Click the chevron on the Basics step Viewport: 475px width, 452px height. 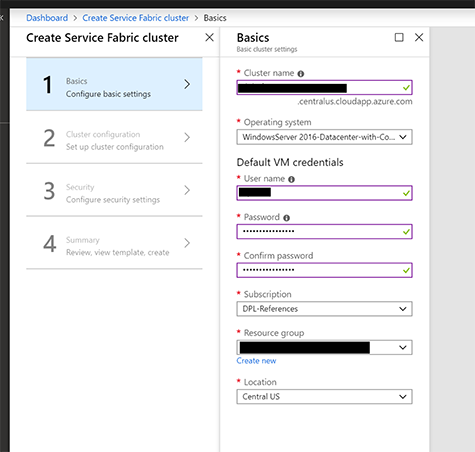pos(187,84)
